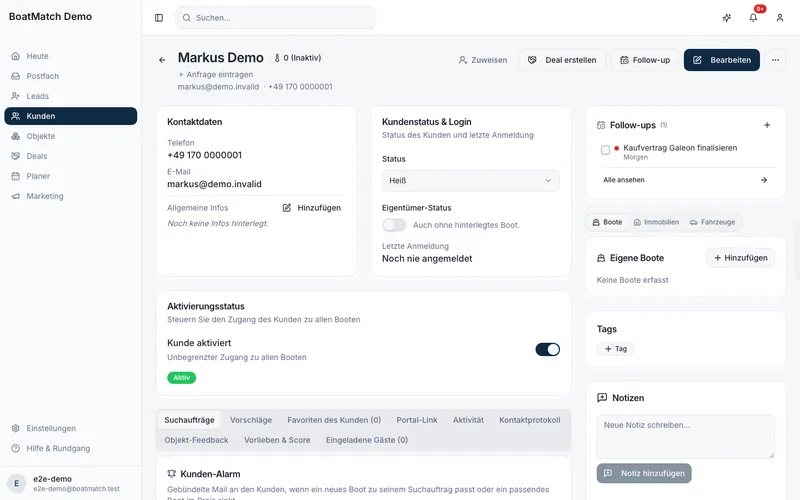Open the Vorlieben & Score tab
Viewport: 800px width, 500px height.
tap(277, 440)
